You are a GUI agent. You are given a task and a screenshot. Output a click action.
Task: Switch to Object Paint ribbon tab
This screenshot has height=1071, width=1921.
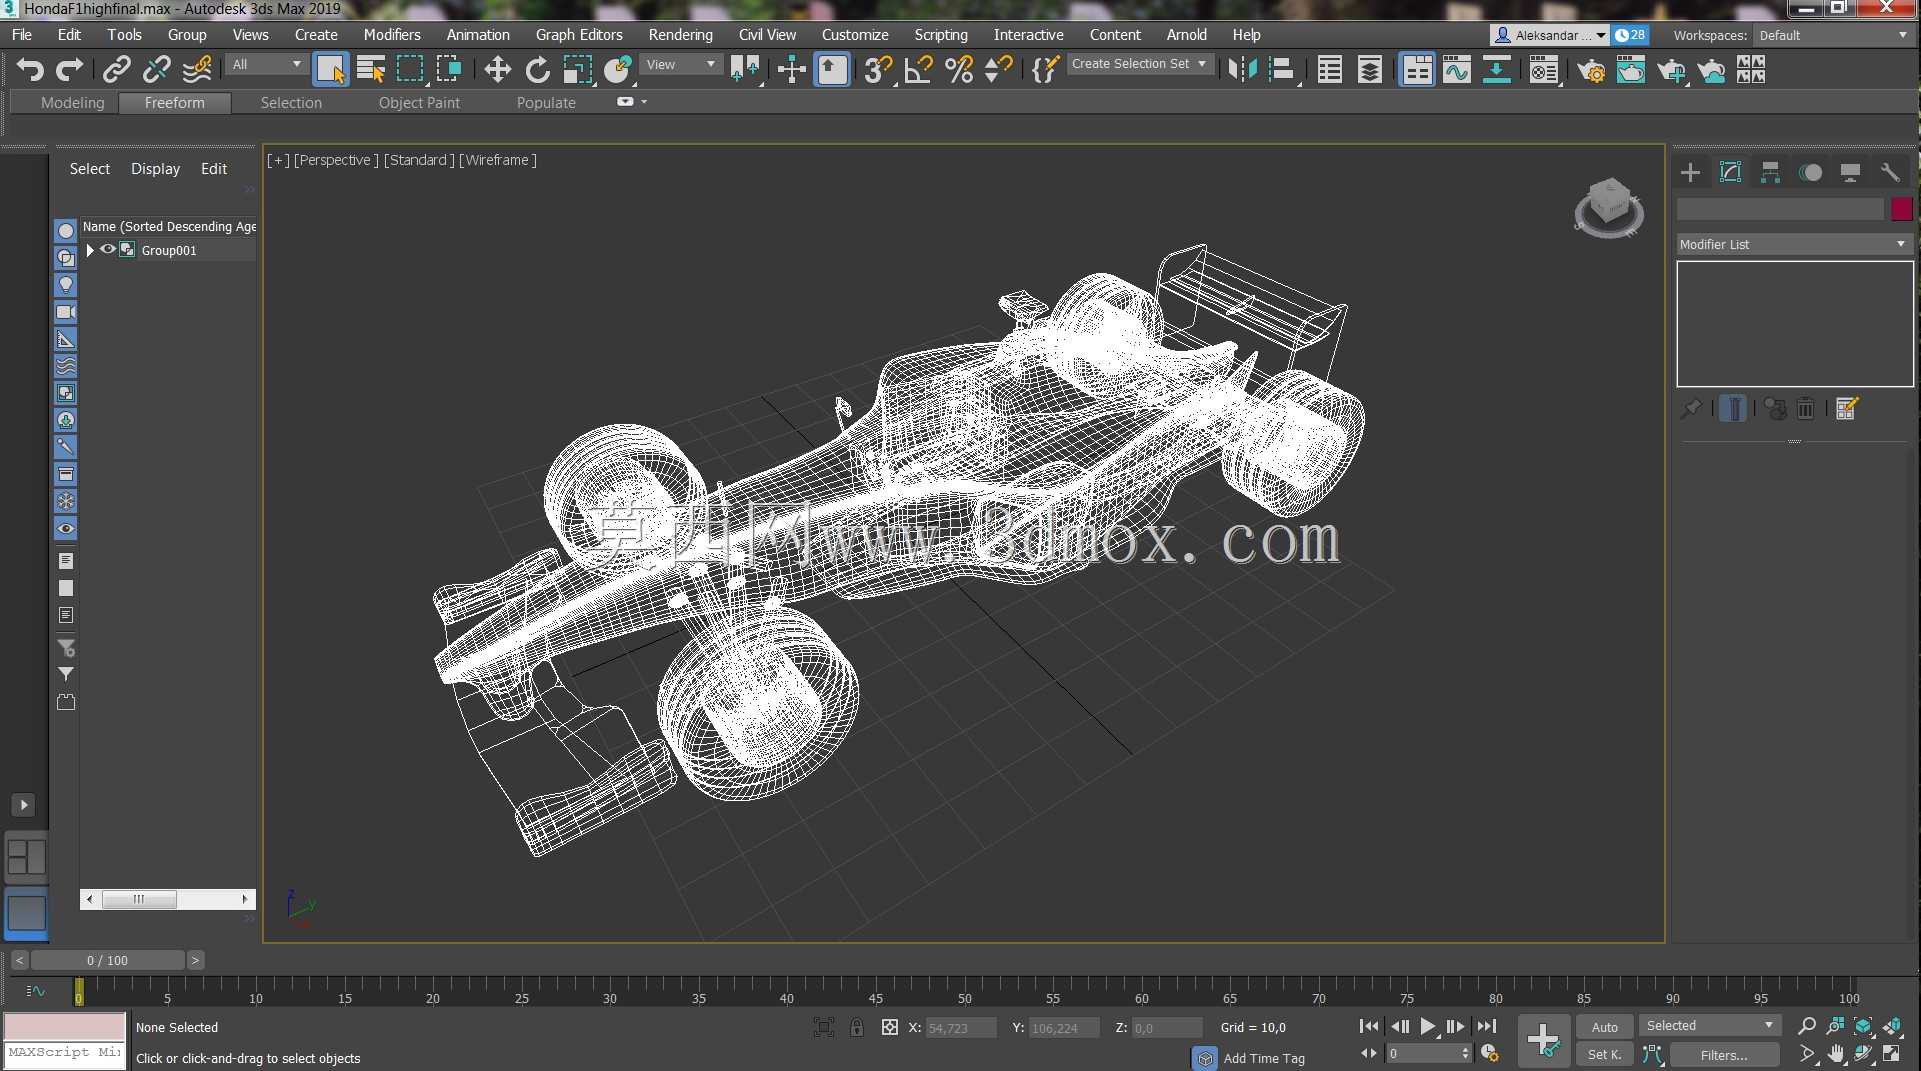(x=419, y=103)
